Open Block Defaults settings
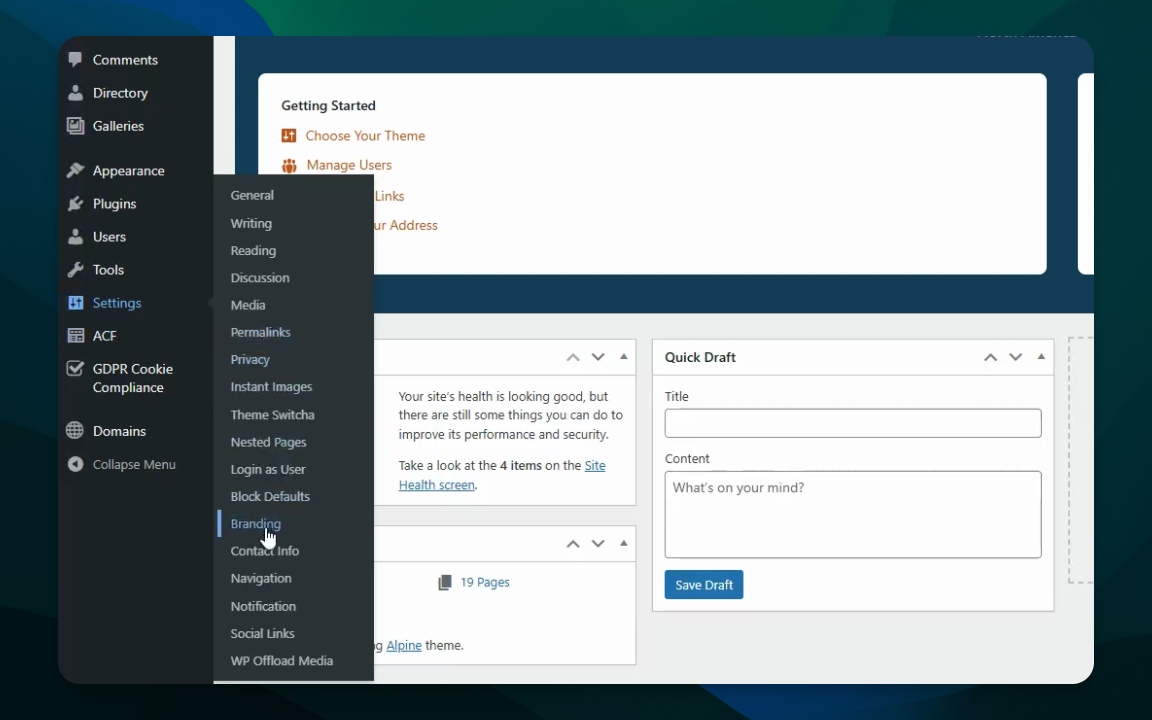 coord(270,497)
